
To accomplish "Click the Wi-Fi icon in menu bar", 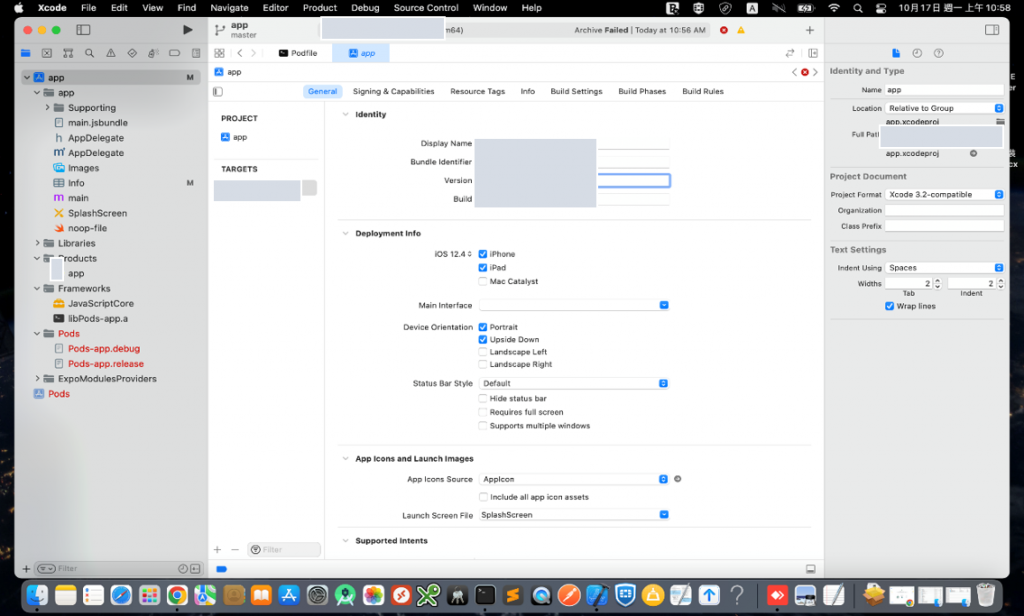I will 834,8.
